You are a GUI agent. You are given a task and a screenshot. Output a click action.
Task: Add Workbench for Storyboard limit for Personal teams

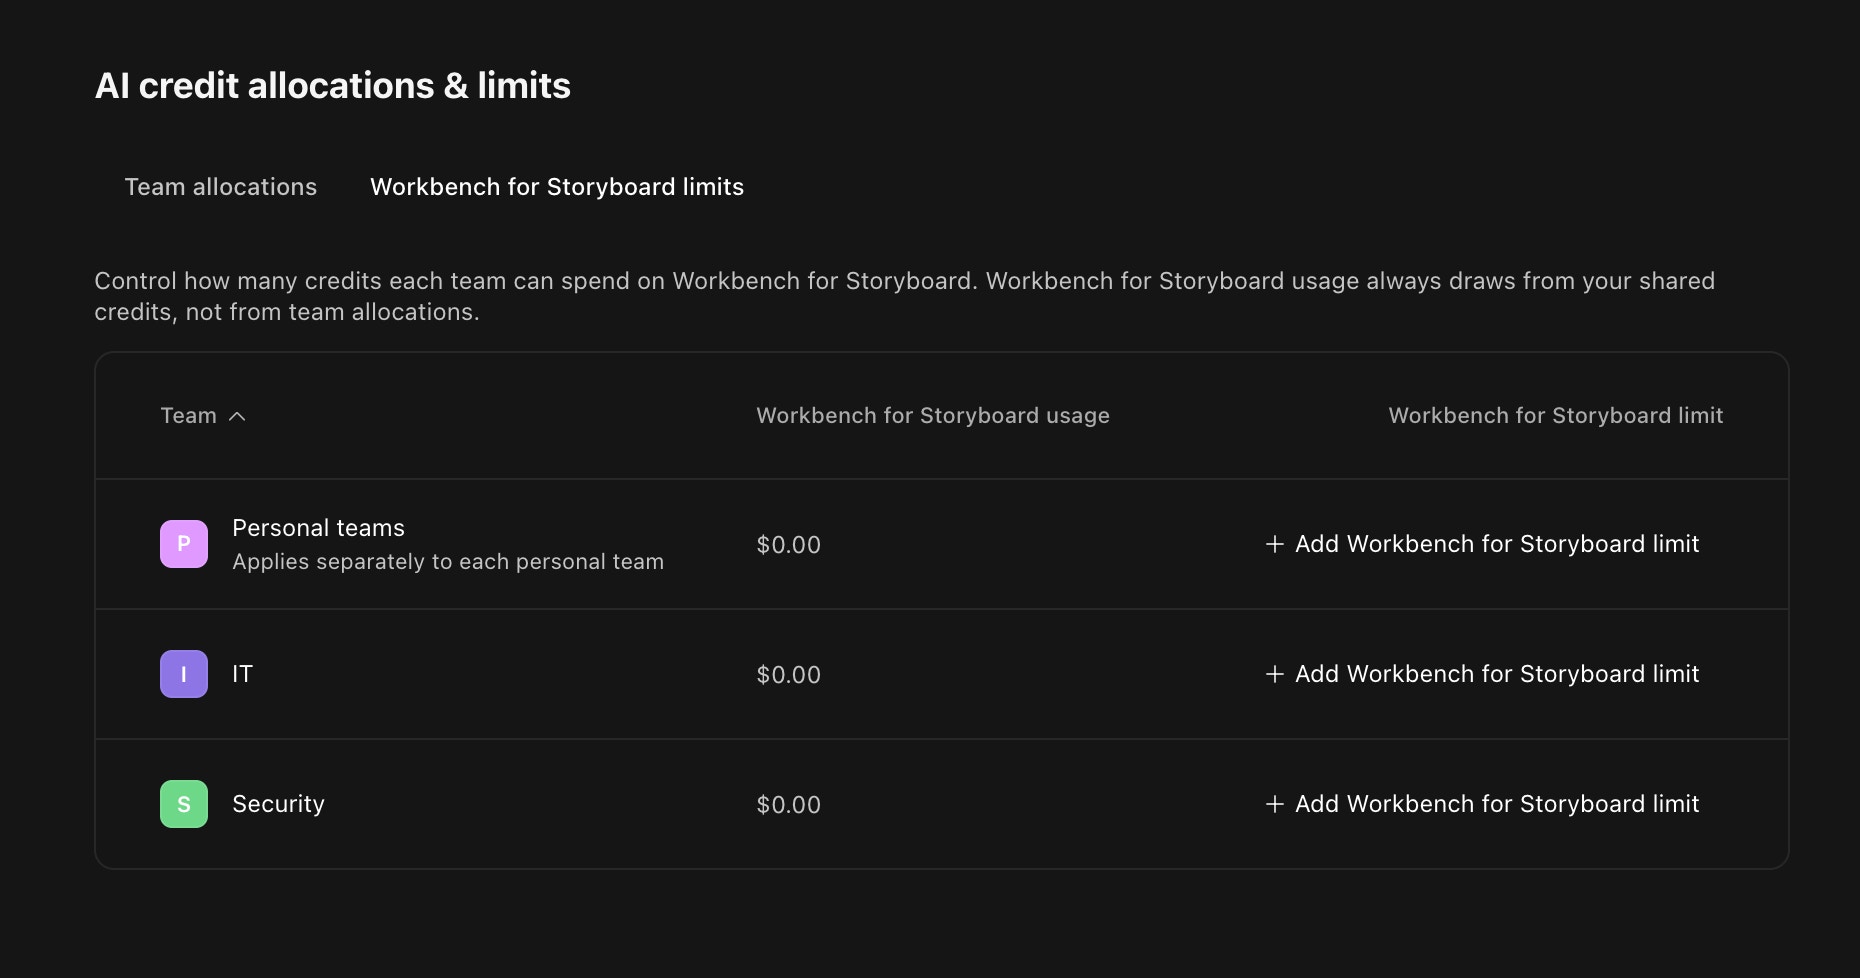(x=1482, y=544)
